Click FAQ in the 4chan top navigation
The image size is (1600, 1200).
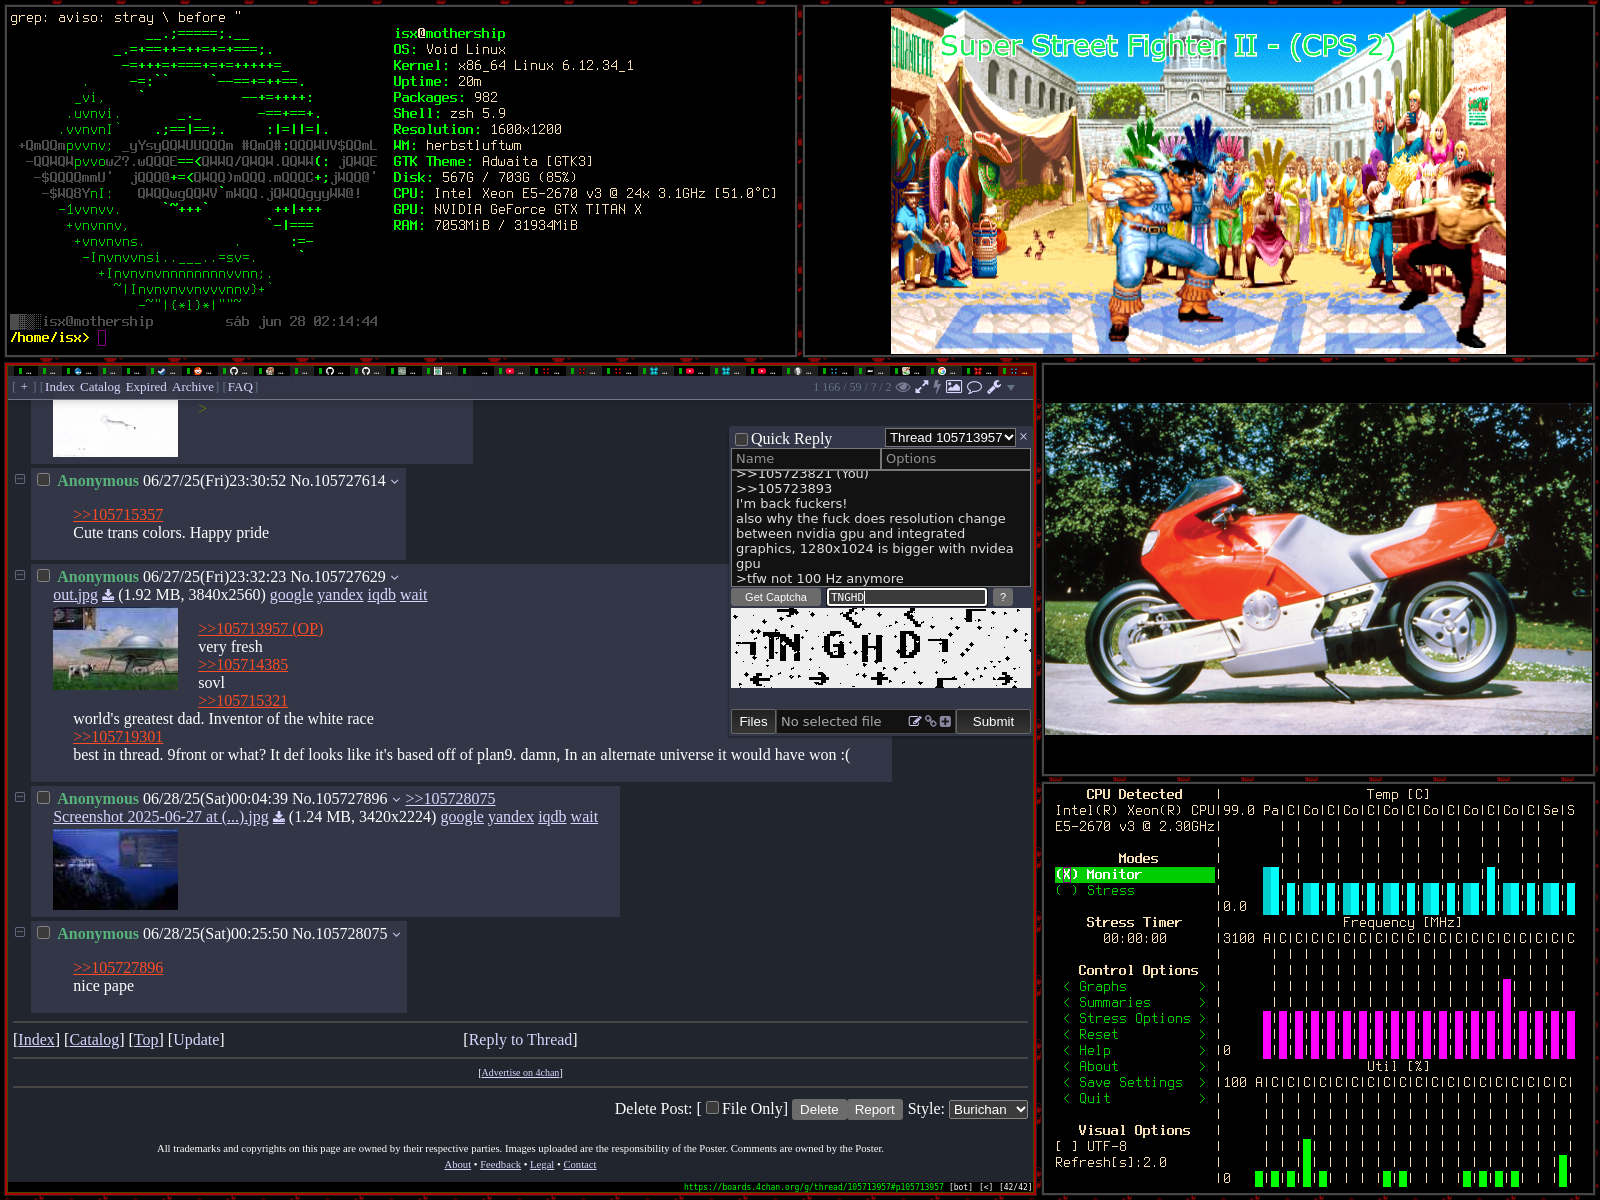coord(240,387)
